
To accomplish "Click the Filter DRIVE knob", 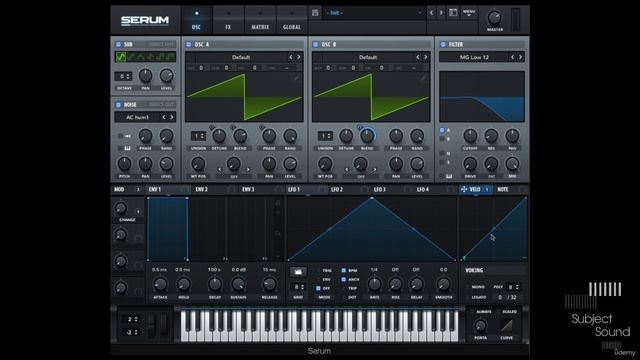I will tap(470, 164).
